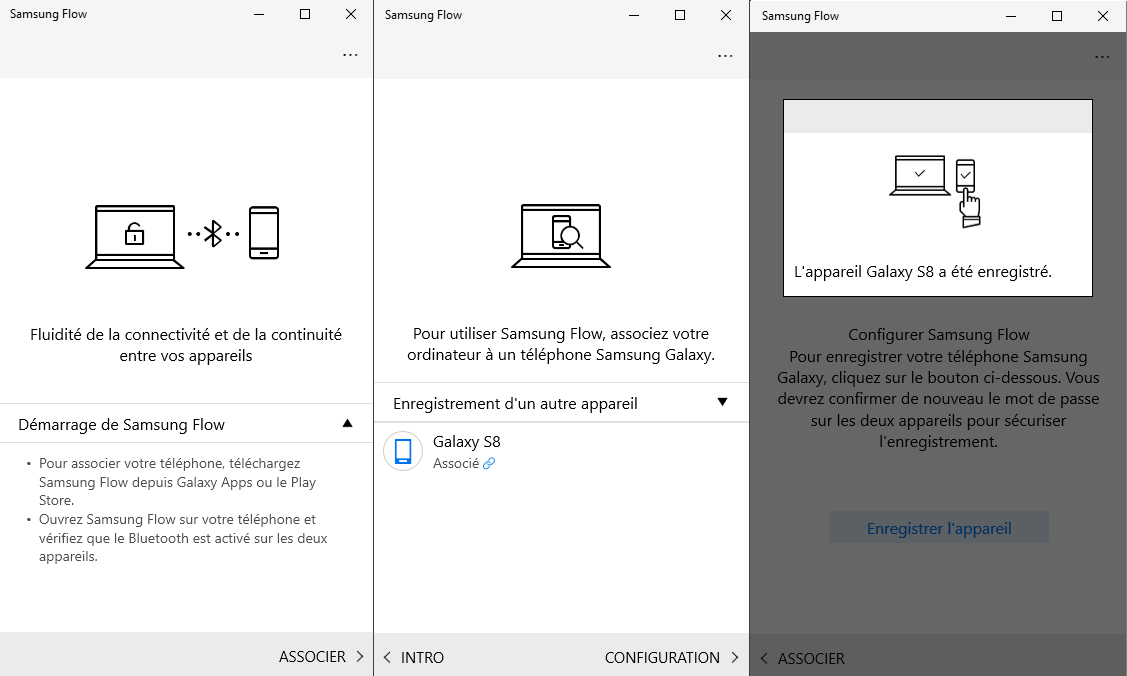
Task: Open the more options menu in left window
Action: click(350, 55)
